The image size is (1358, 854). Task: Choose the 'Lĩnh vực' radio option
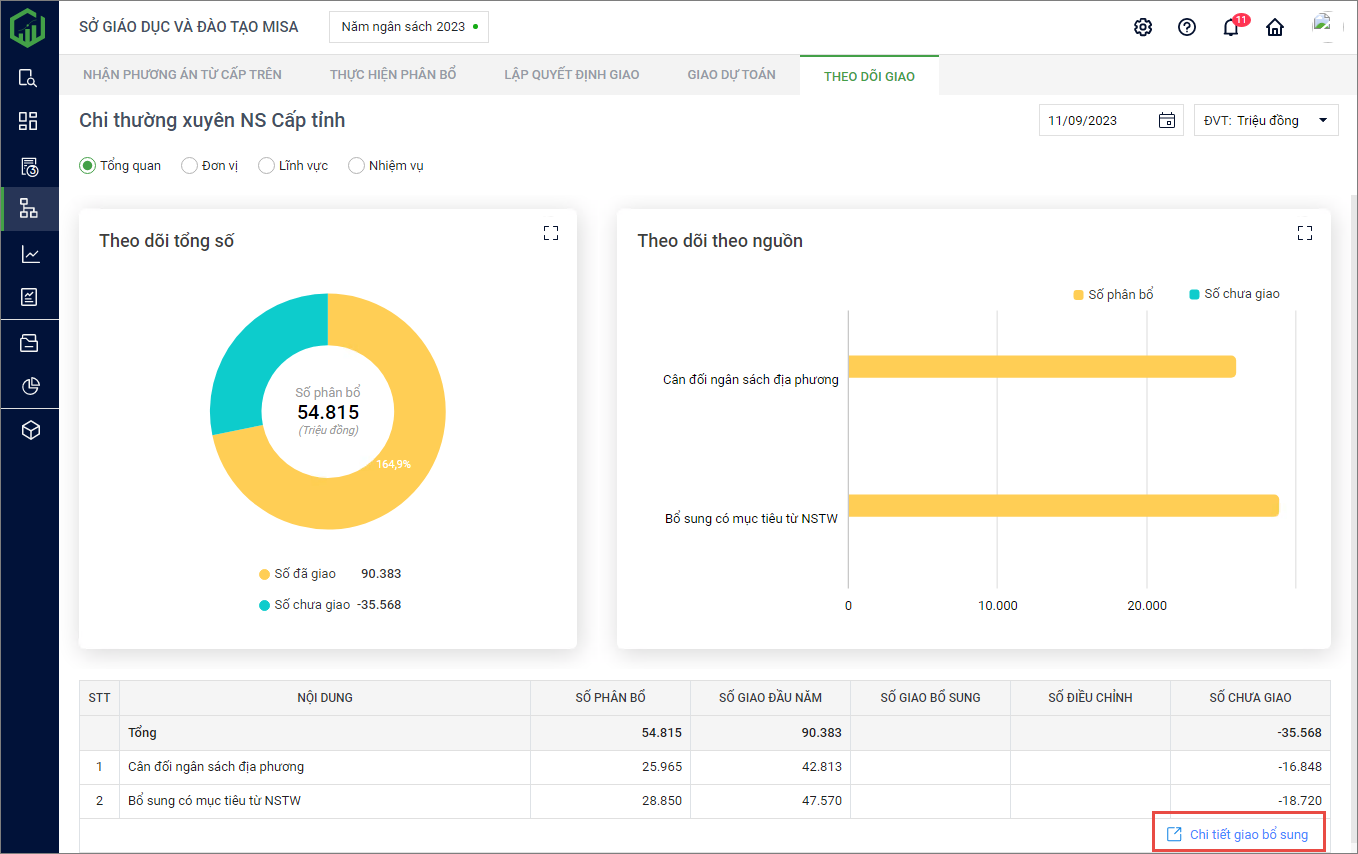[x=266, y=166]
